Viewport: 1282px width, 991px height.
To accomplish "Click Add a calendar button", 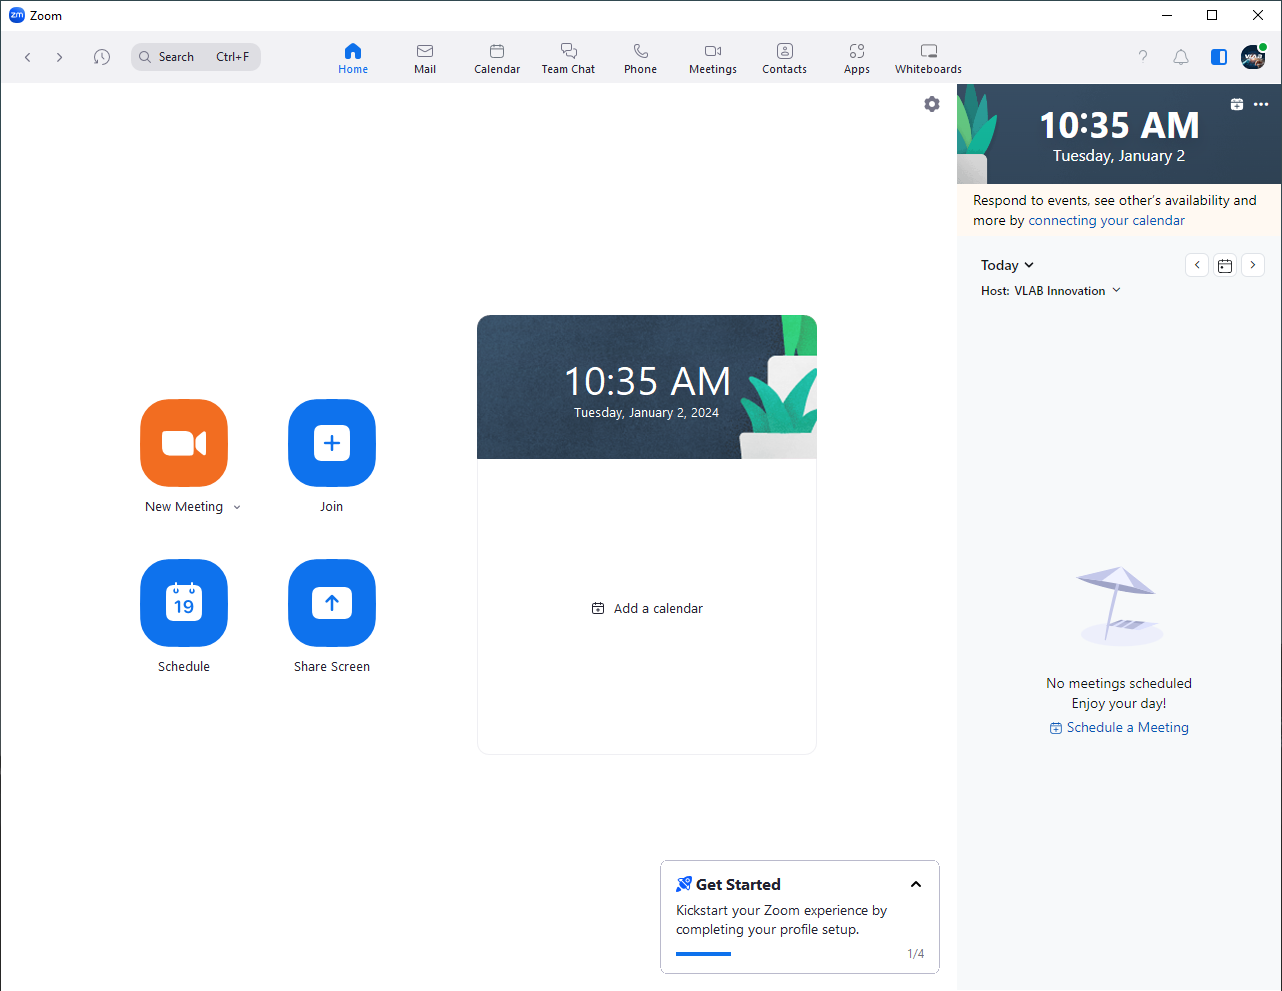I will coord(647,608).
